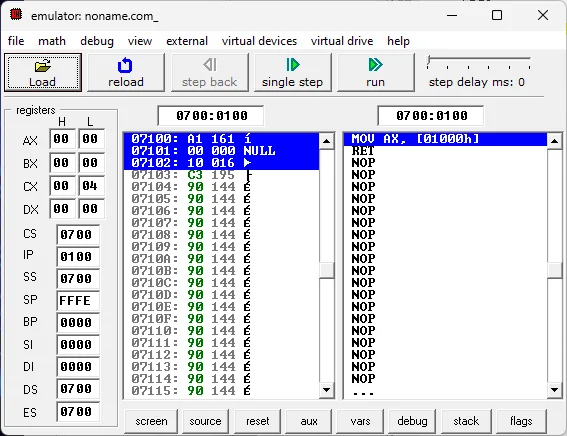Image resolution: width=567 pixels, height=436 pixels.
Task: Click the emulator app icon in title bar
Action: click(x=16, y=15)
